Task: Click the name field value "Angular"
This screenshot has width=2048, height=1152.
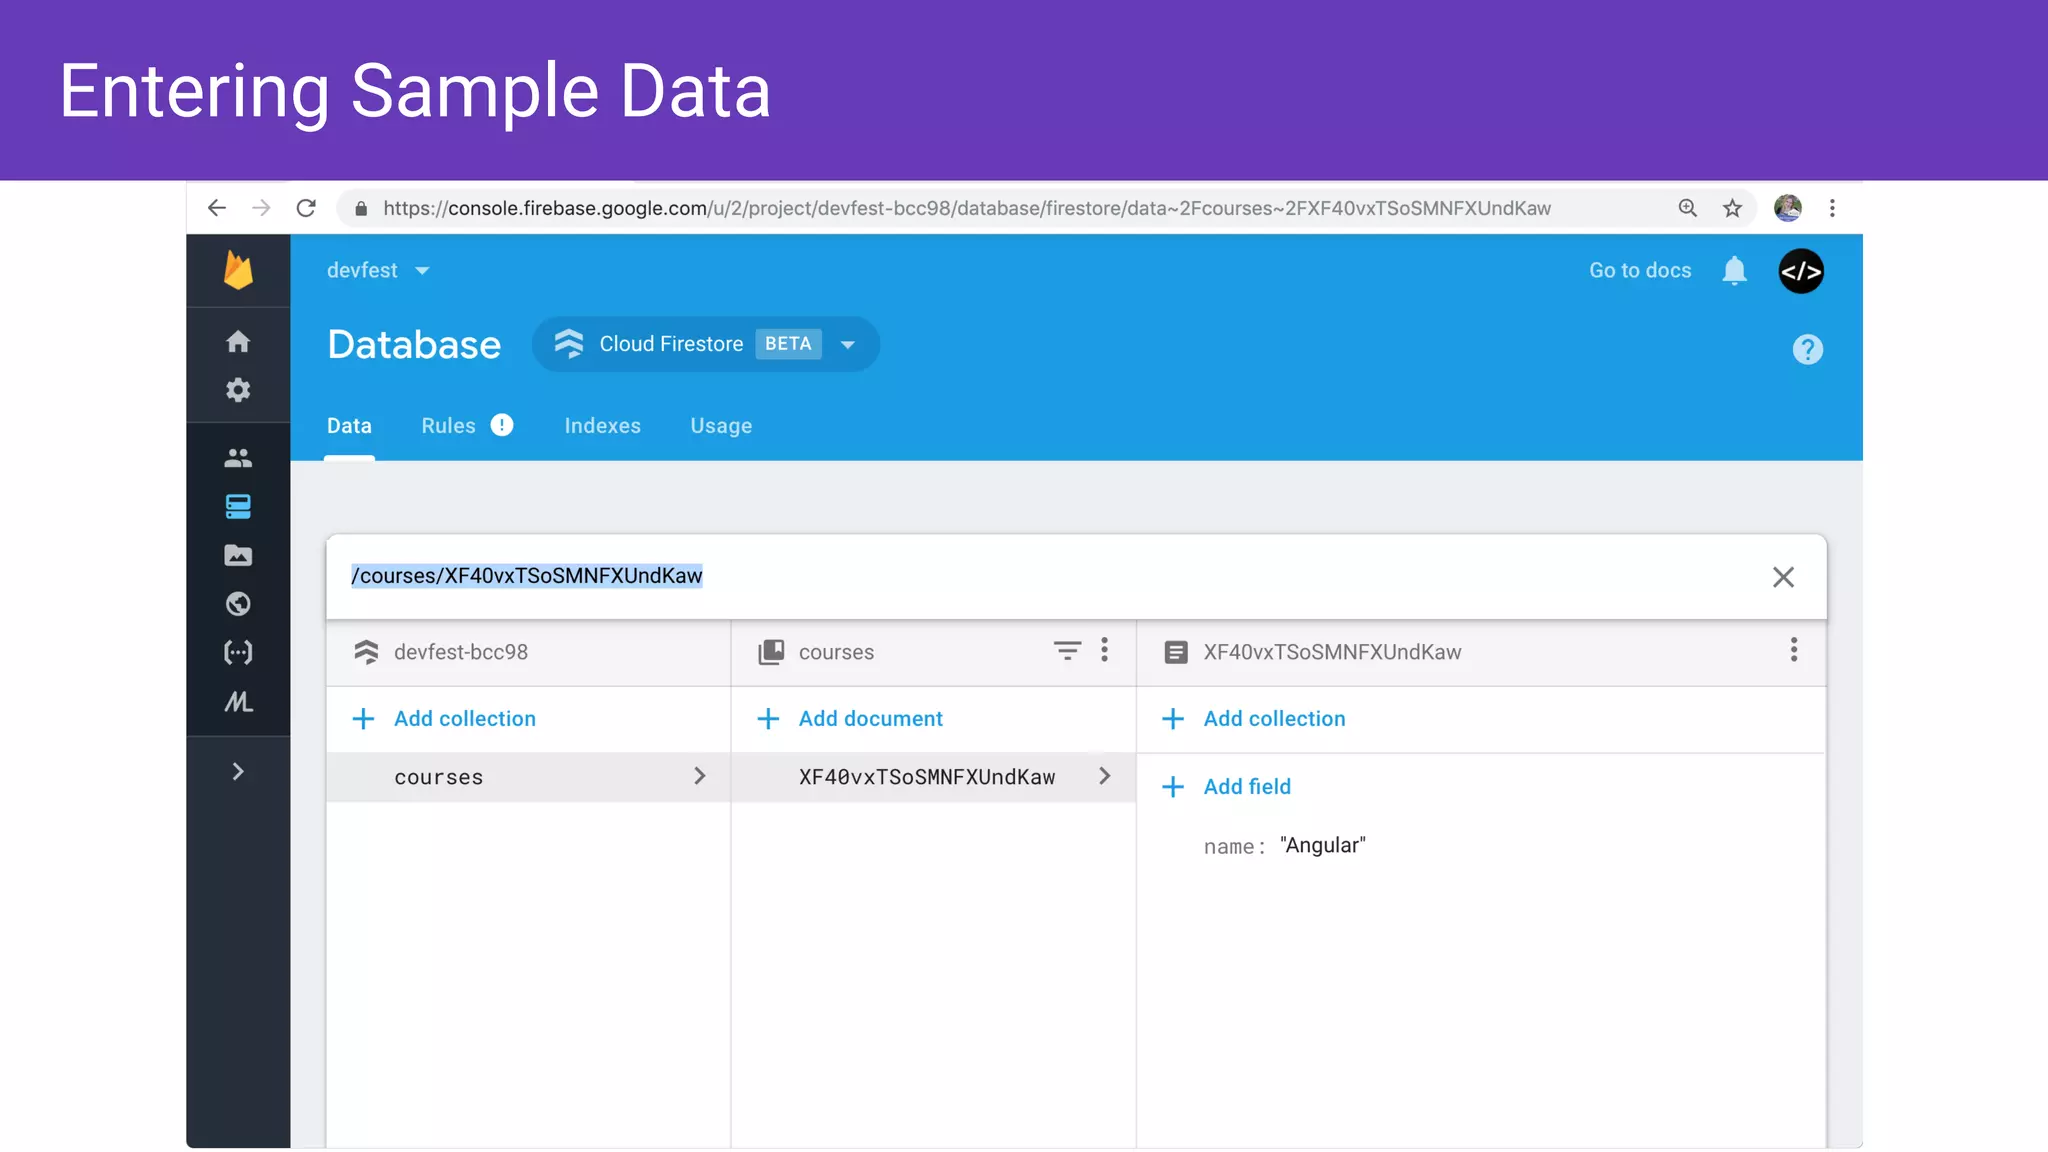Action: click(1322, 846)
